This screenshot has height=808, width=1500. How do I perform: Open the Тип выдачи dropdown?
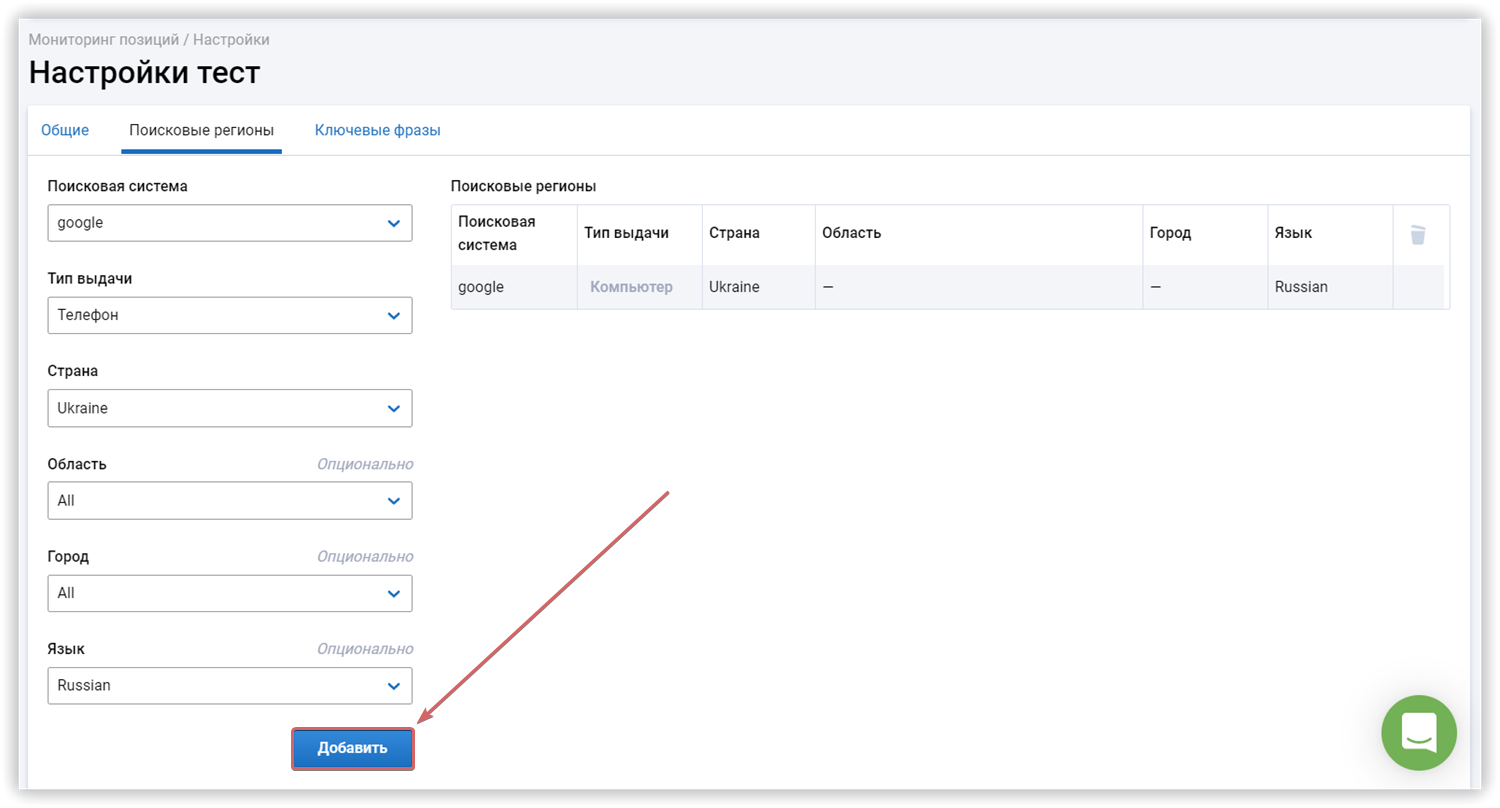[x=230, y=315]
